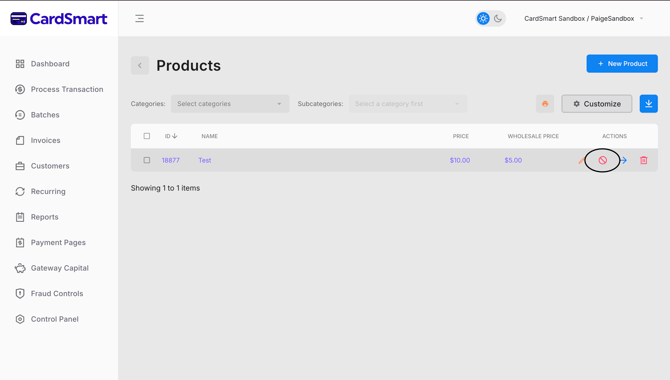
Task: Click the orange print icon button
Action: pos(545,104)
